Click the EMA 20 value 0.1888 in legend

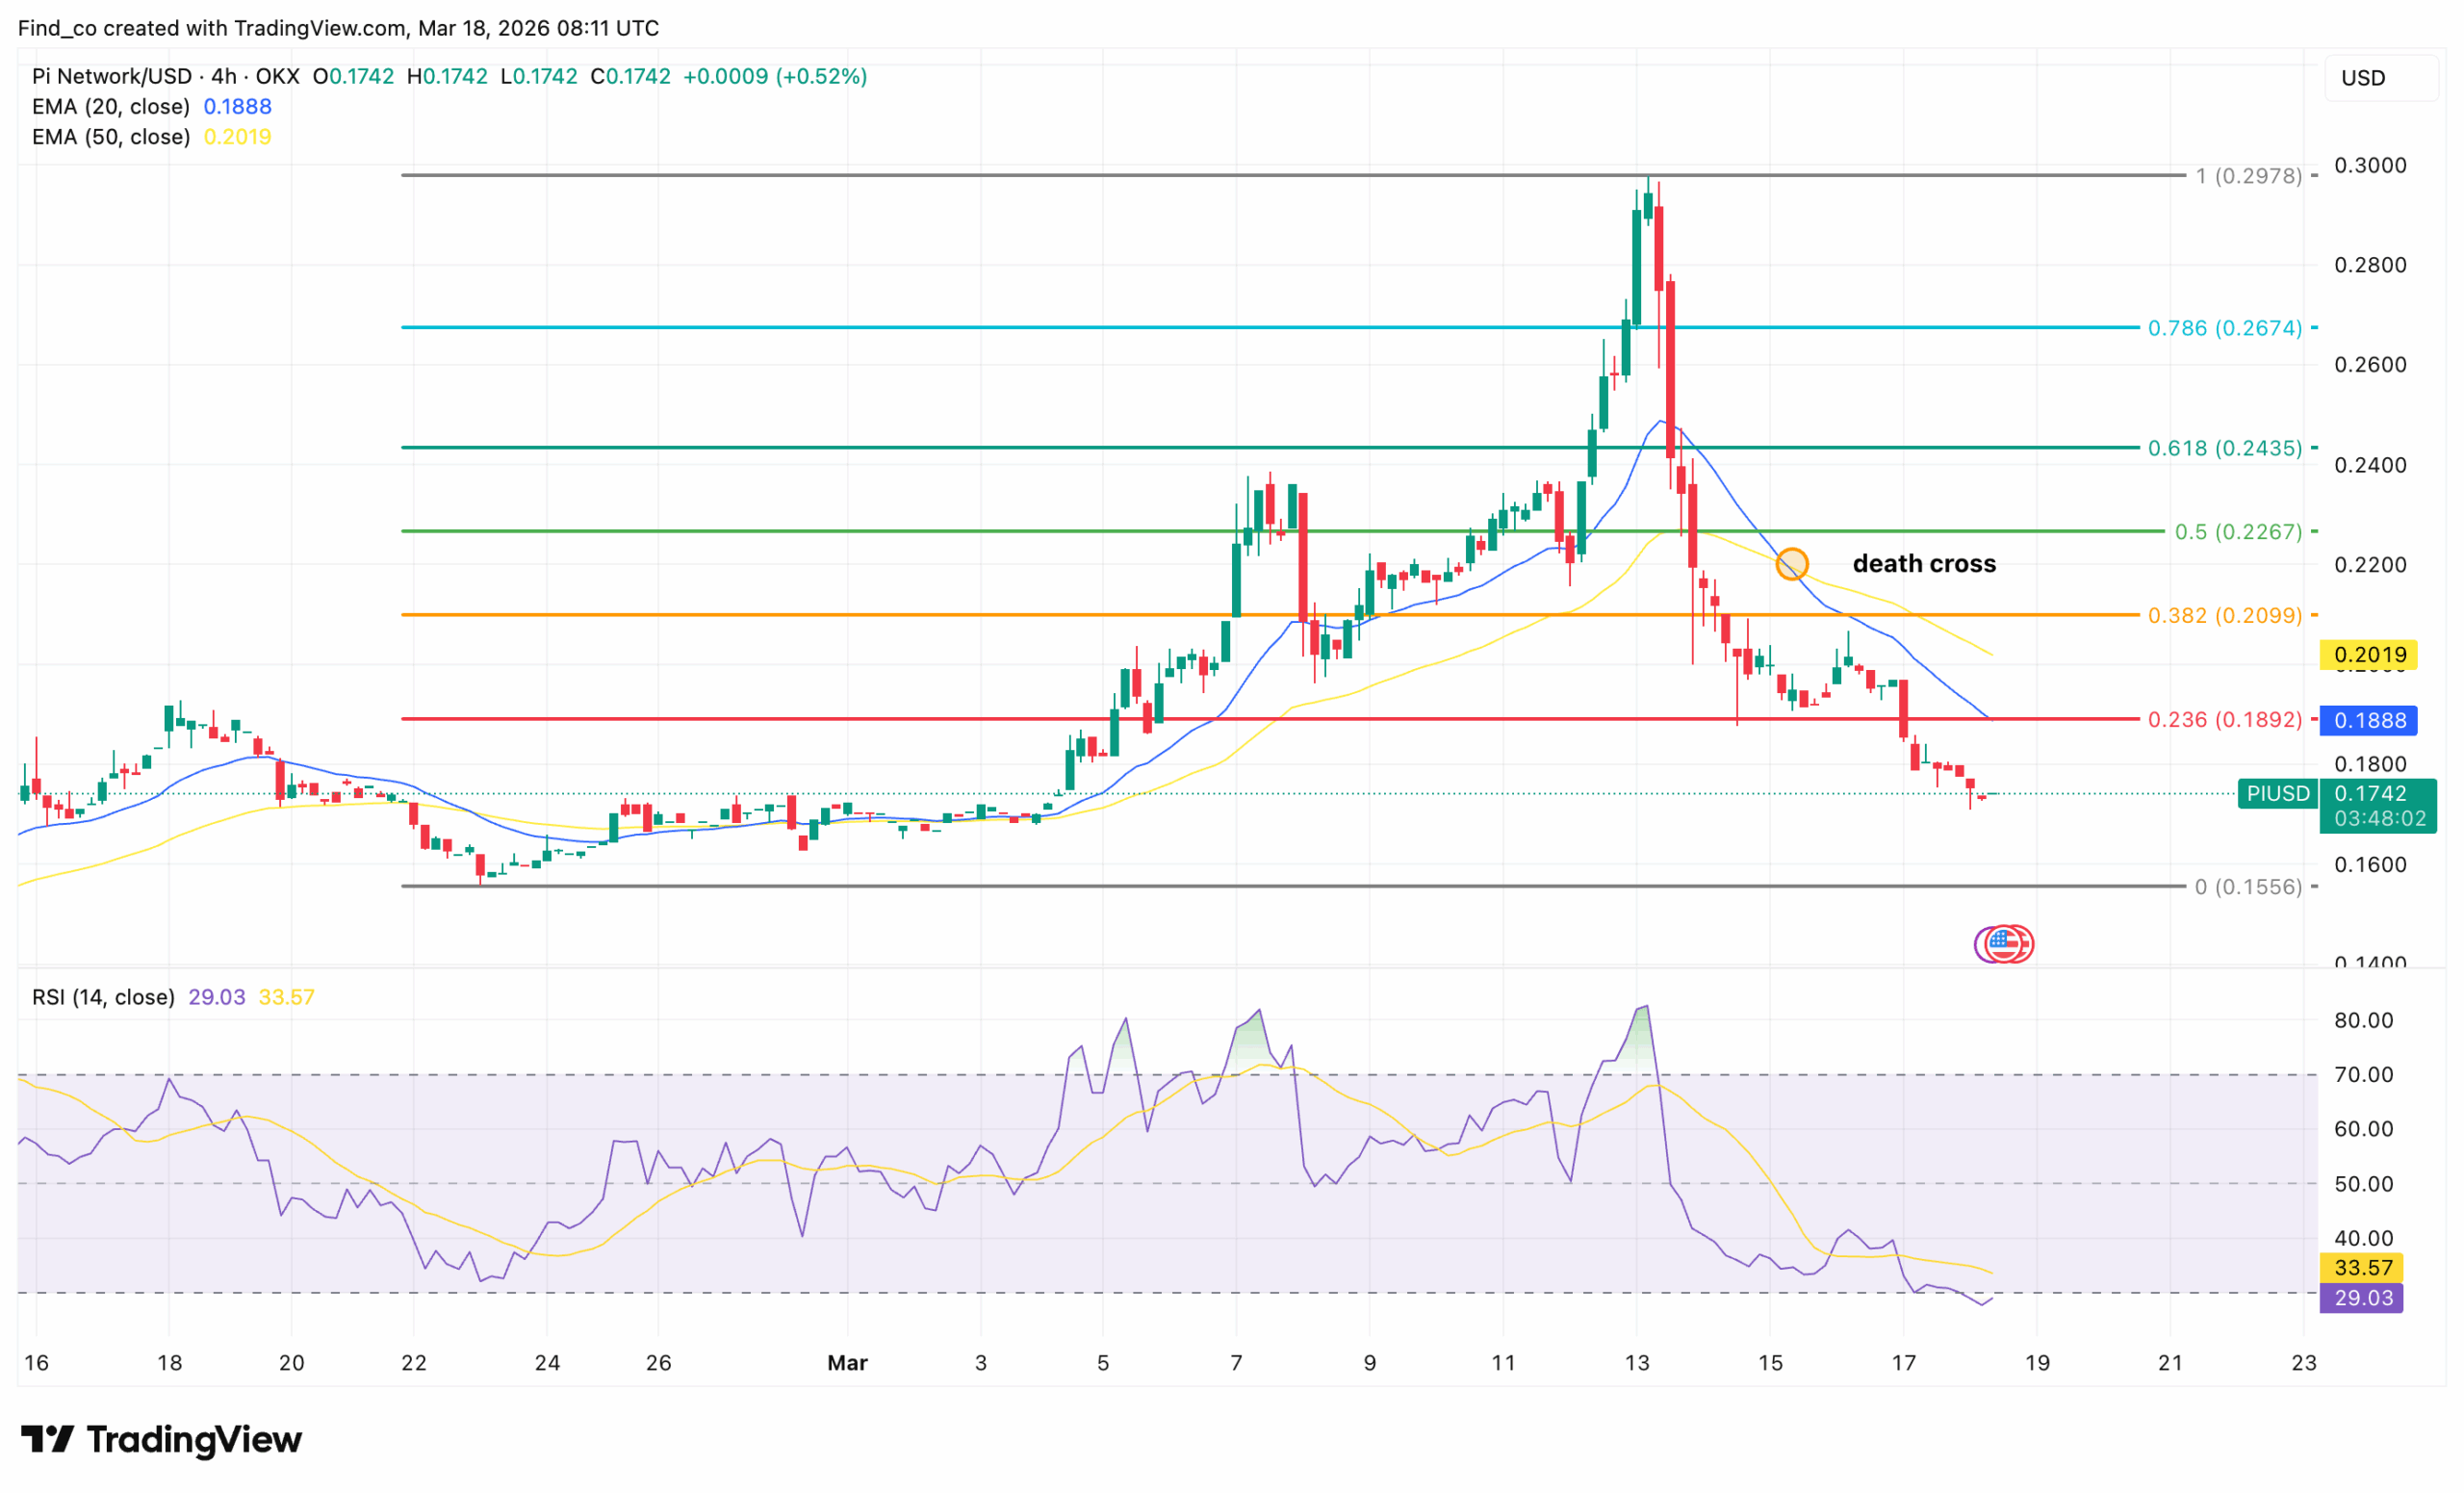pyautogui.click(x=237, y=106)
